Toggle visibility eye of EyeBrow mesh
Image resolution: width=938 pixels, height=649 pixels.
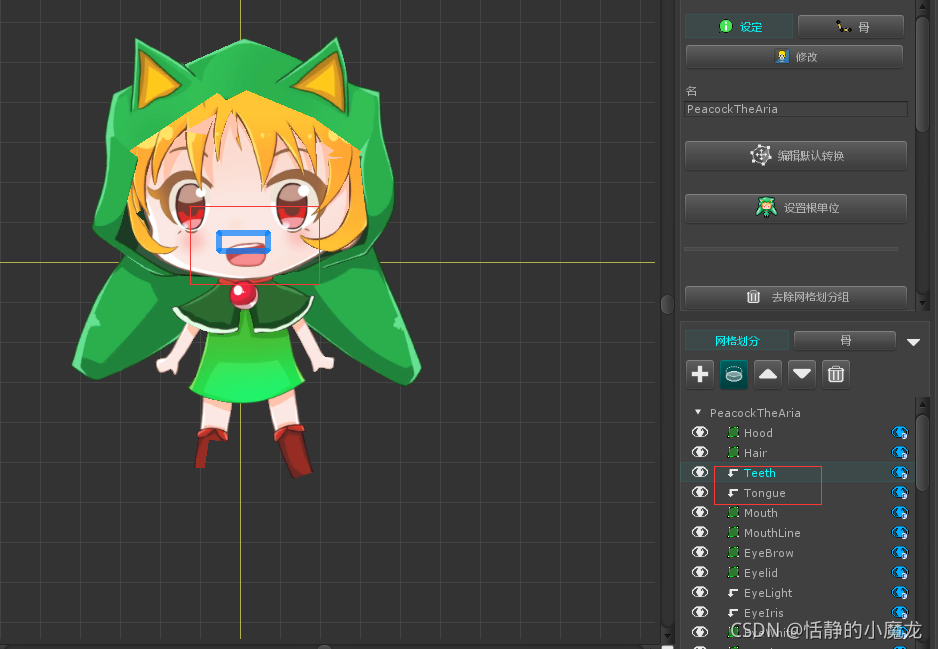pyautogui.click(x=700, y=552)
